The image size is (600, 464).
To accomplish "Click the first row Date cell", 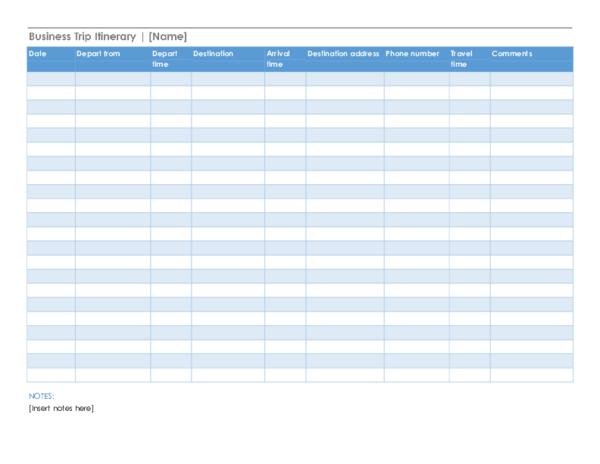I will 50,78.
